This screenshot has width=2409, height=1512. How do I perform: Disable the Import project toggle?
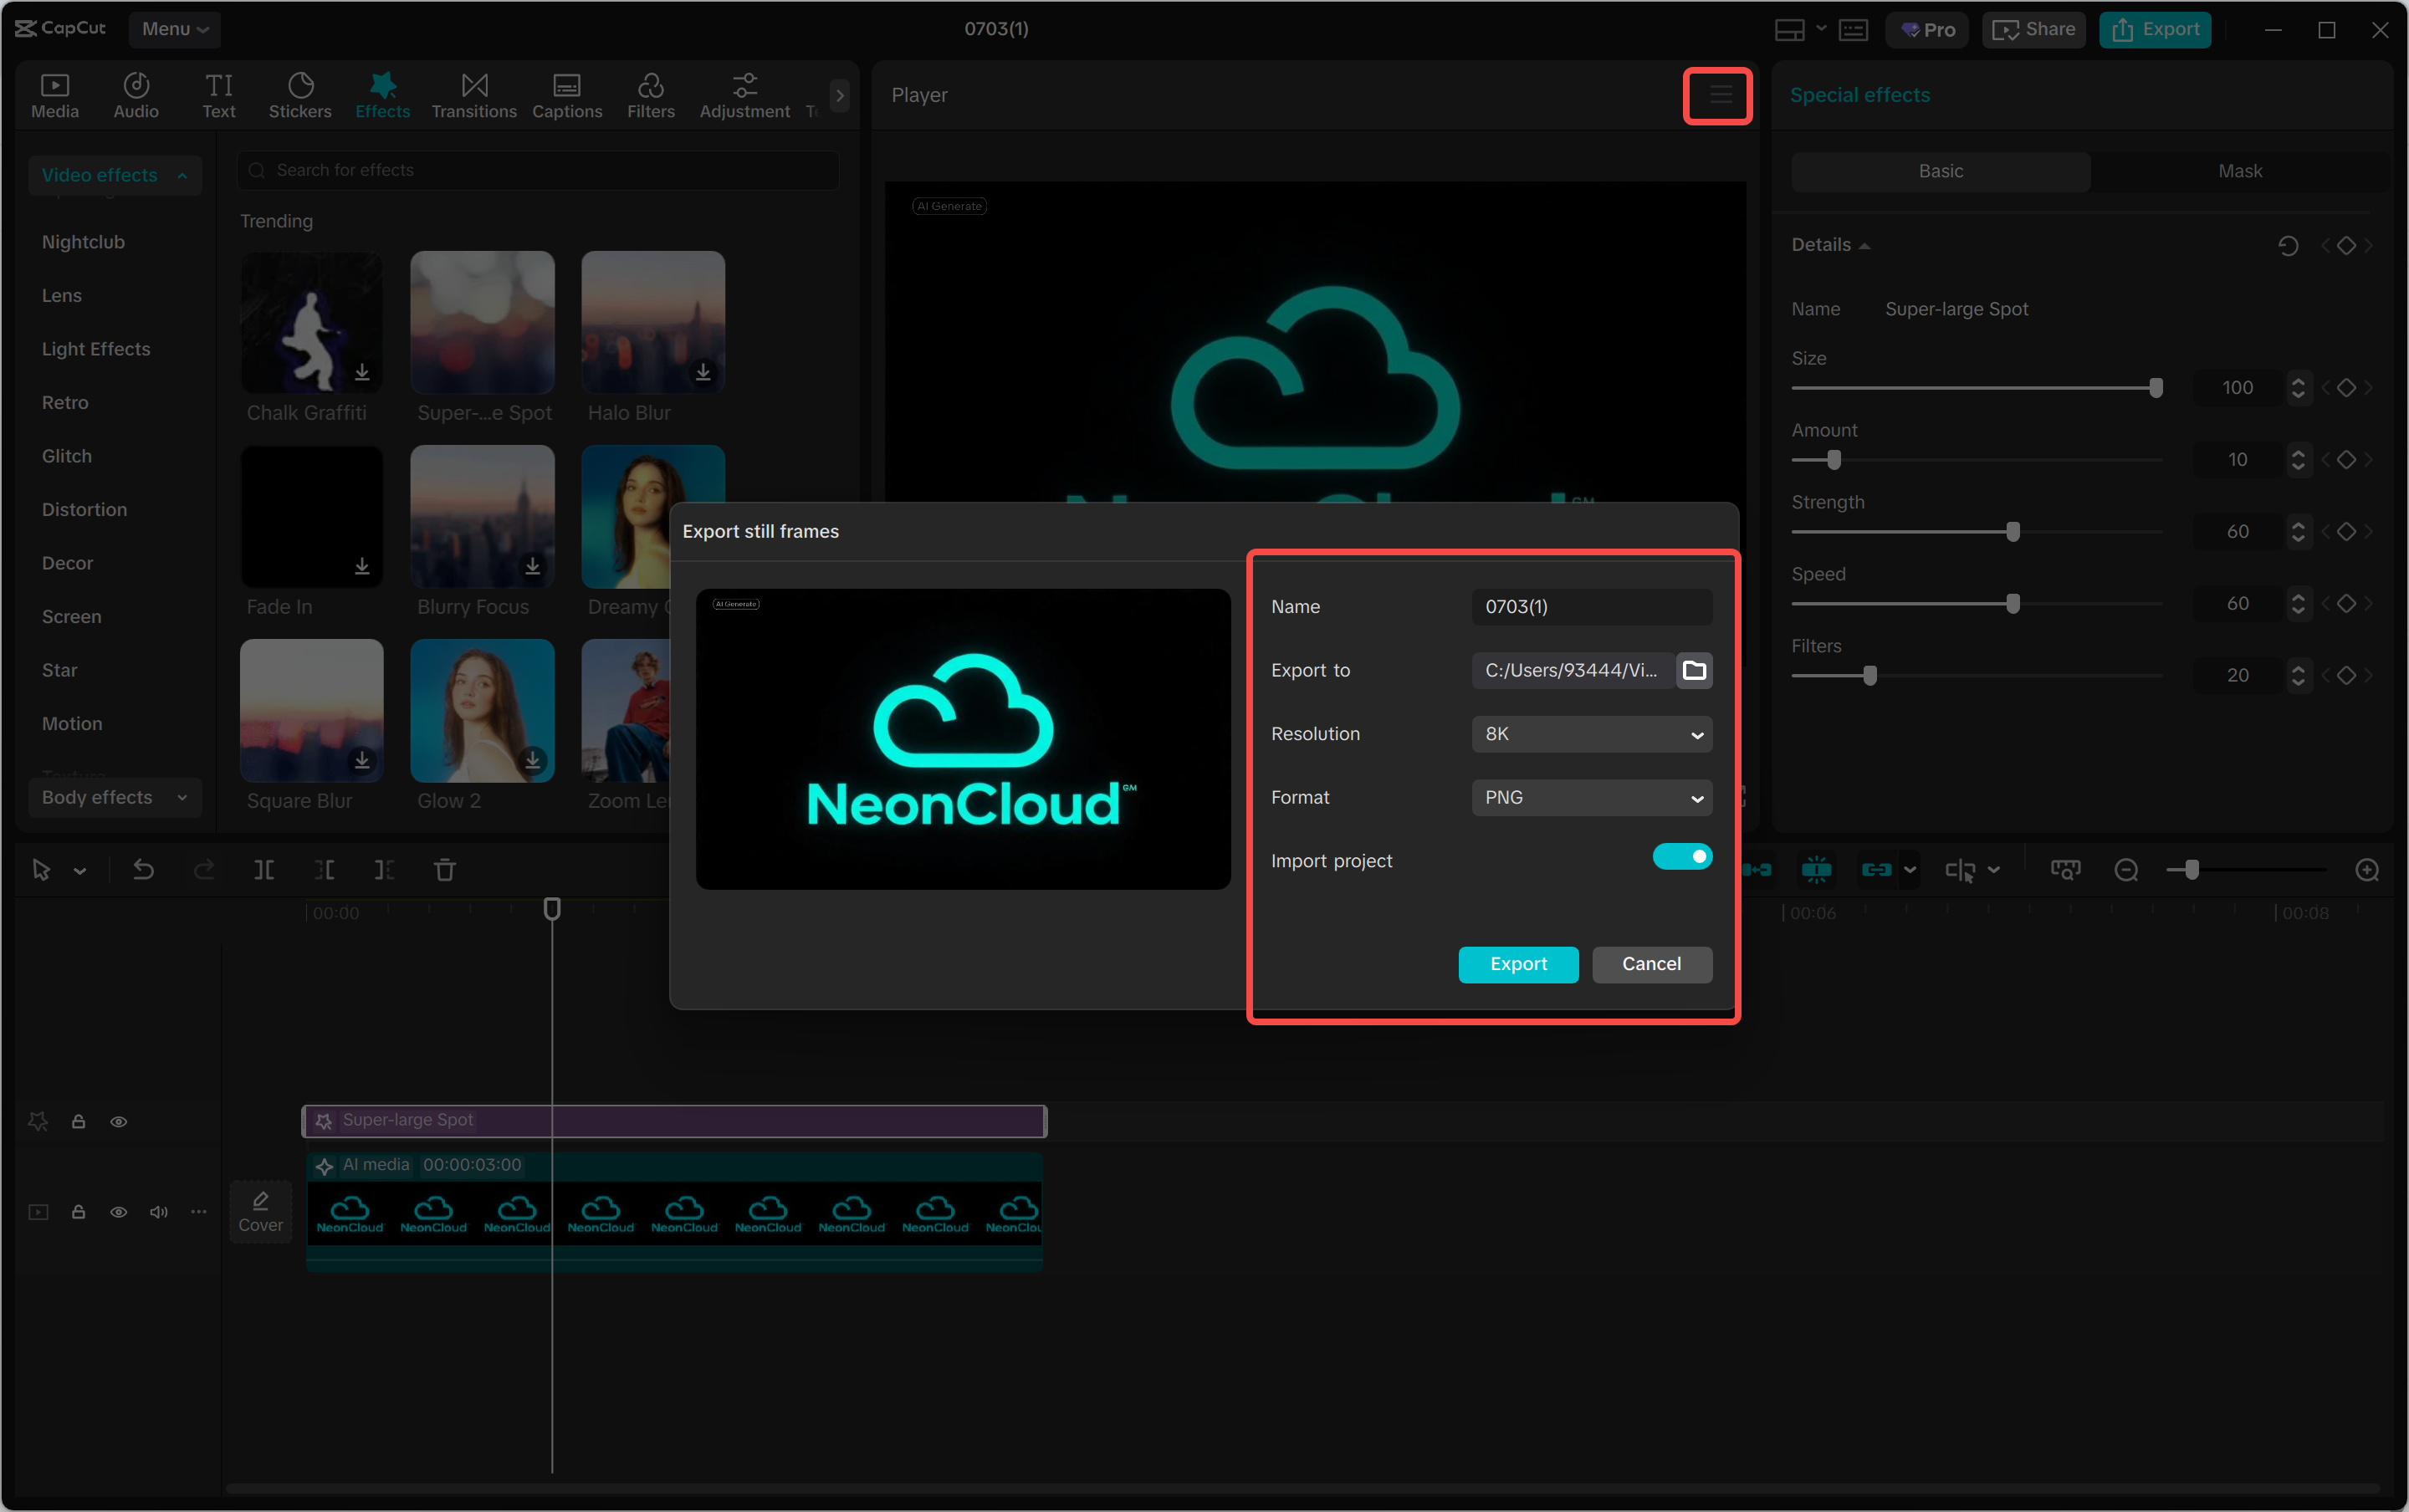pos(1682,857)
